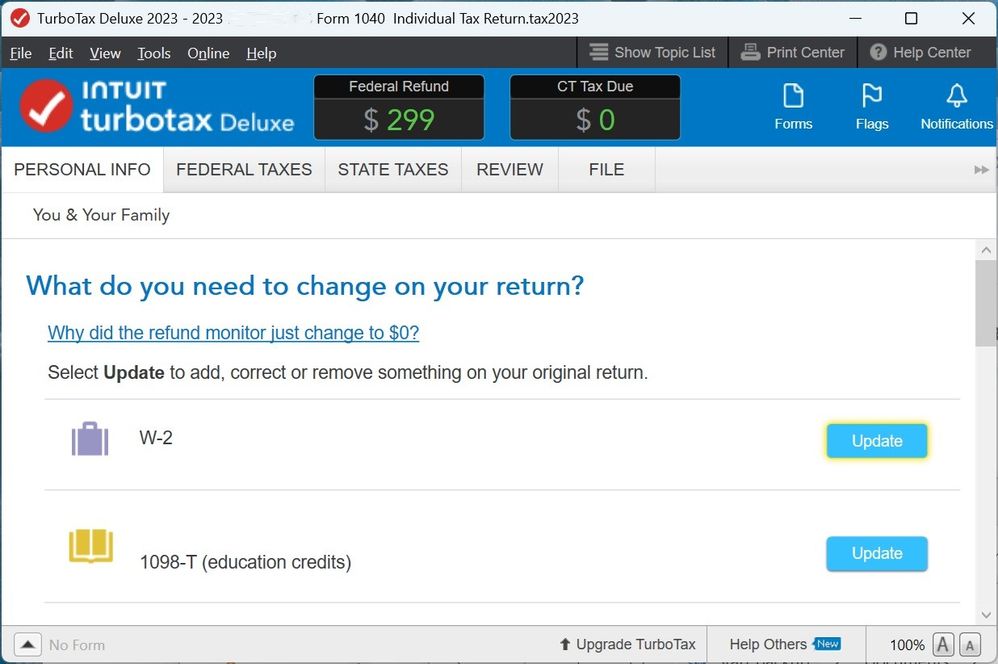Screen dimensions: 998x664
Task: Open the View menu
Action: (x=105, y=53)
